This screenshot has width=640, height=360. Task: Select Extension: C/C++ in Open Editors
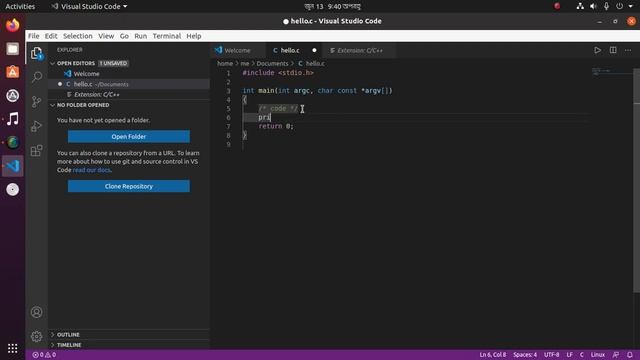129,94
